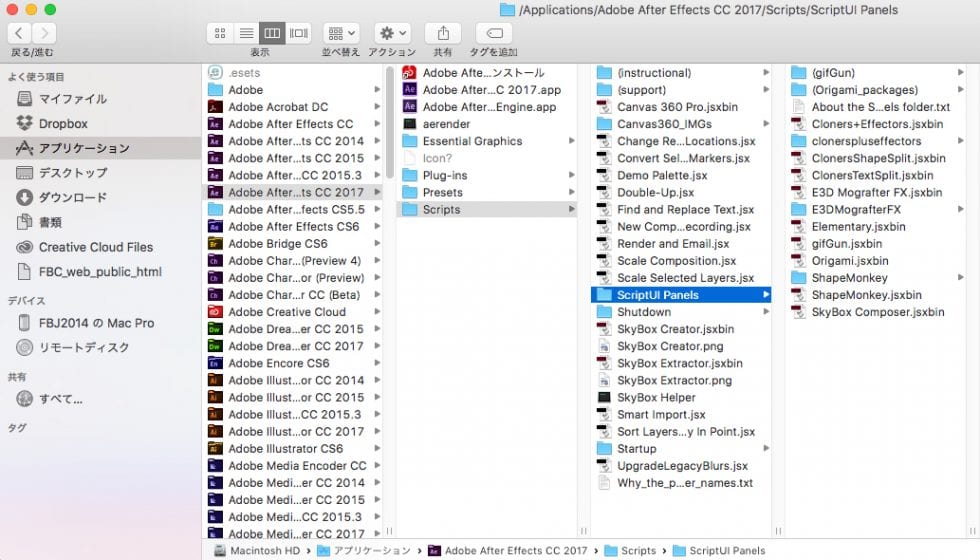Image resolution: width=980 pixels, height=560 pixels.
Task: Switch to list view mode
Action: tap(246, 33)
